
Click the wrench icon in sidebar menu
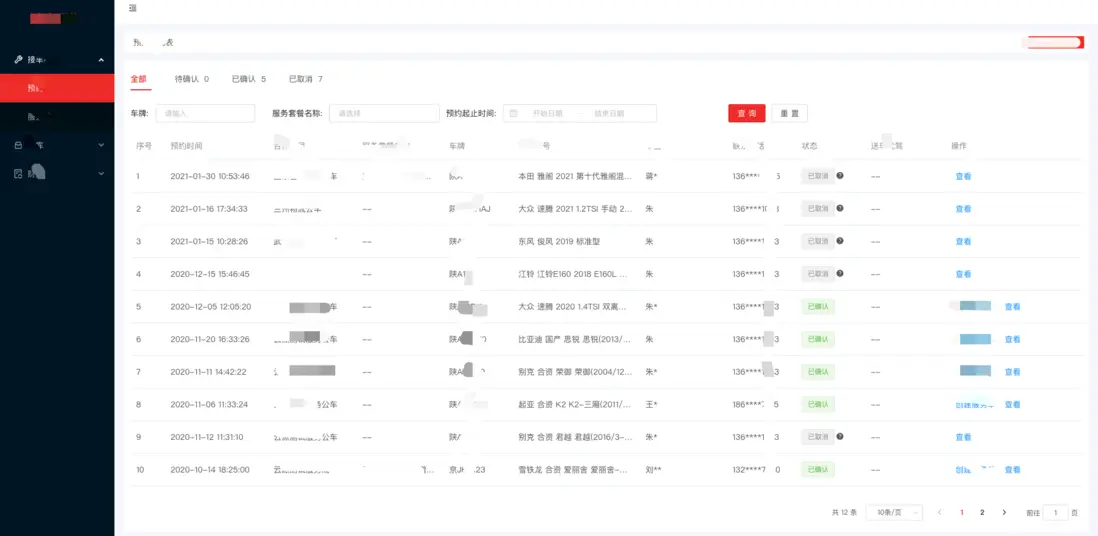point(18,60)
